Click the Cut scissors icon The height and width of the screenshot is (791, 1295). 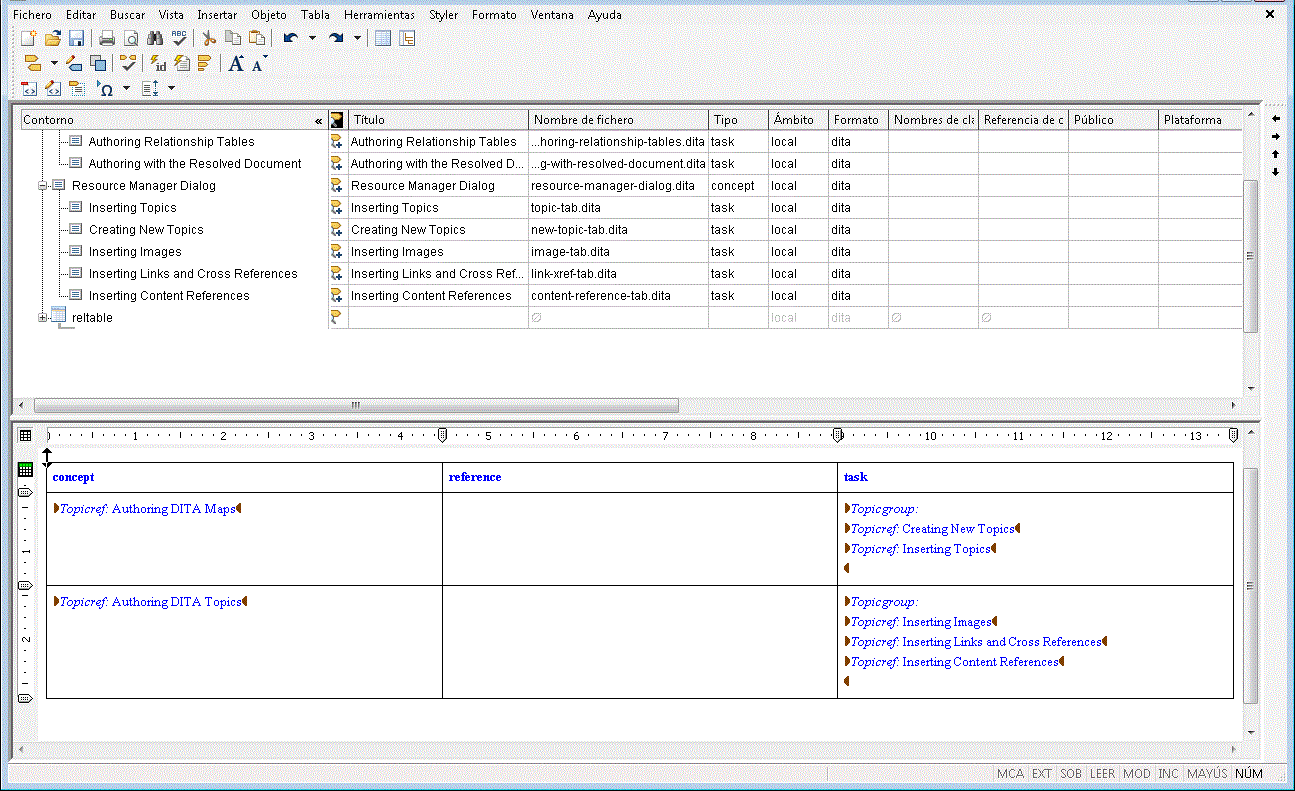coord(209,38)
